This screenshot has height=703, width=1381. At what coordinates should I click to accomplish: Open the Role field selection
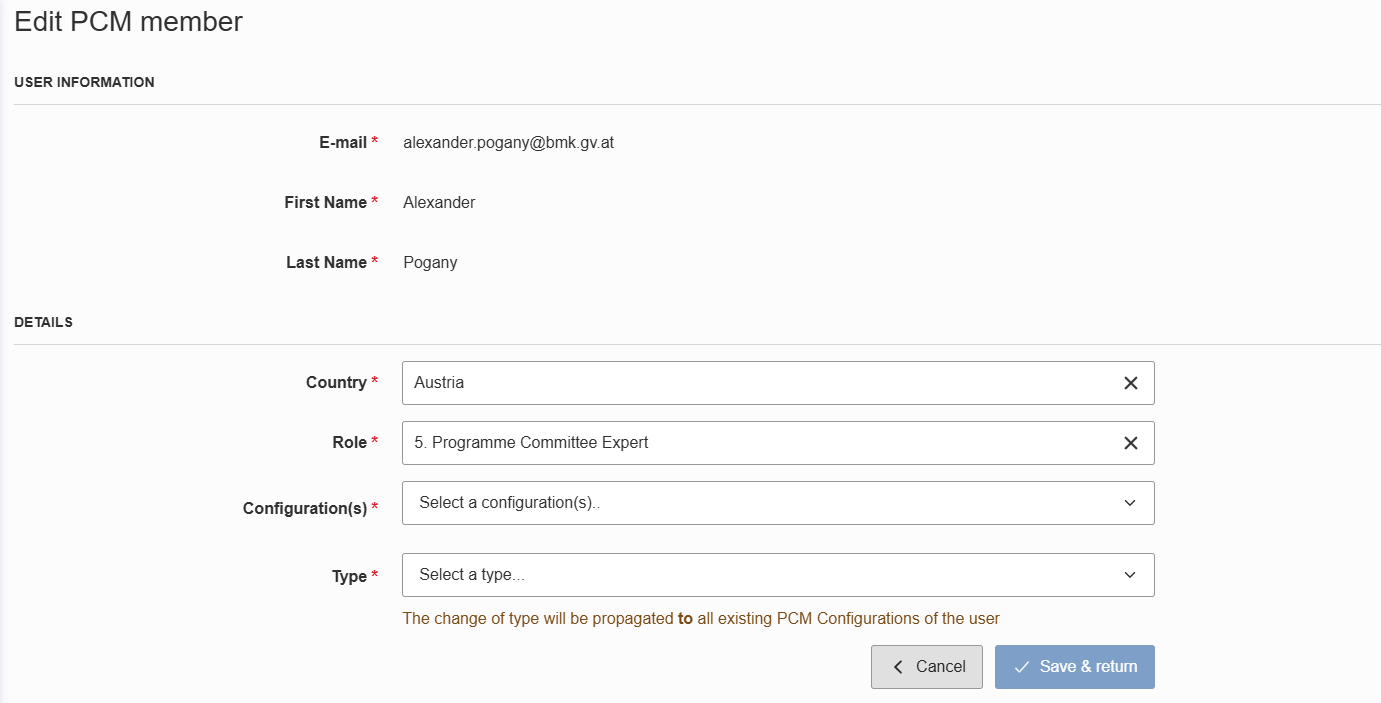(x=778, y=443)
